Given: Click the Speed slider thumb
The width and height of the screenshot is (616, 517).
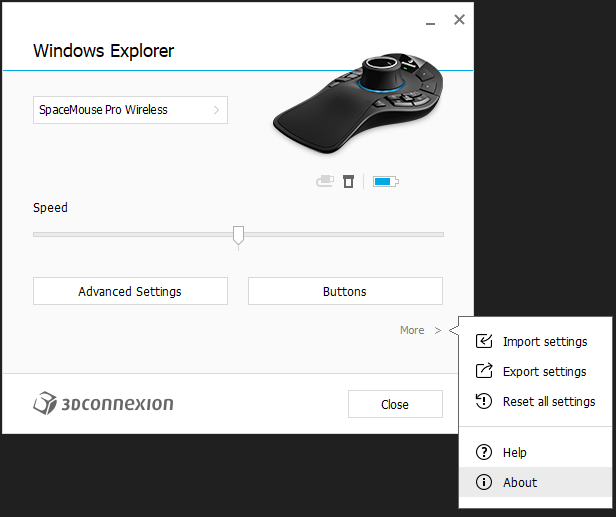Looking at the screenshot, I should click(x=238, y=236).
